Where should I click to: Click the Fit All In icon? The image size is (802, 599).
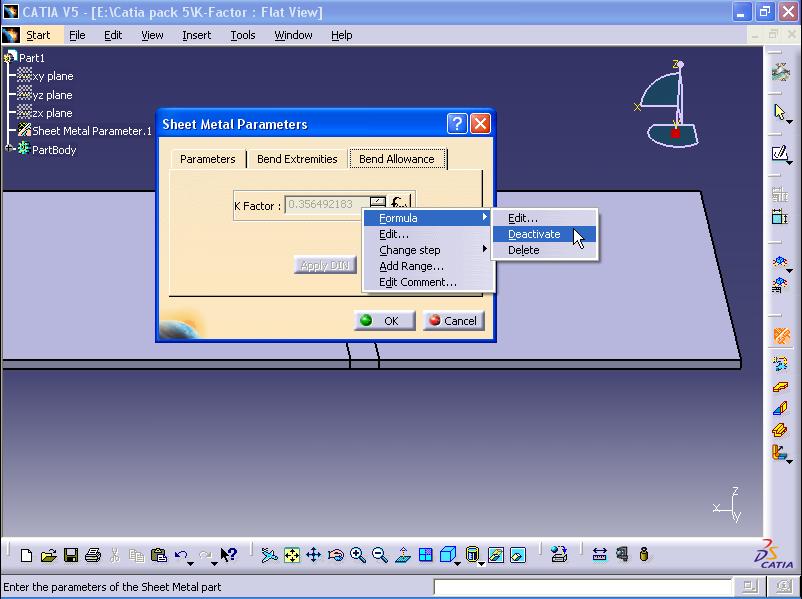click(292, 555)
